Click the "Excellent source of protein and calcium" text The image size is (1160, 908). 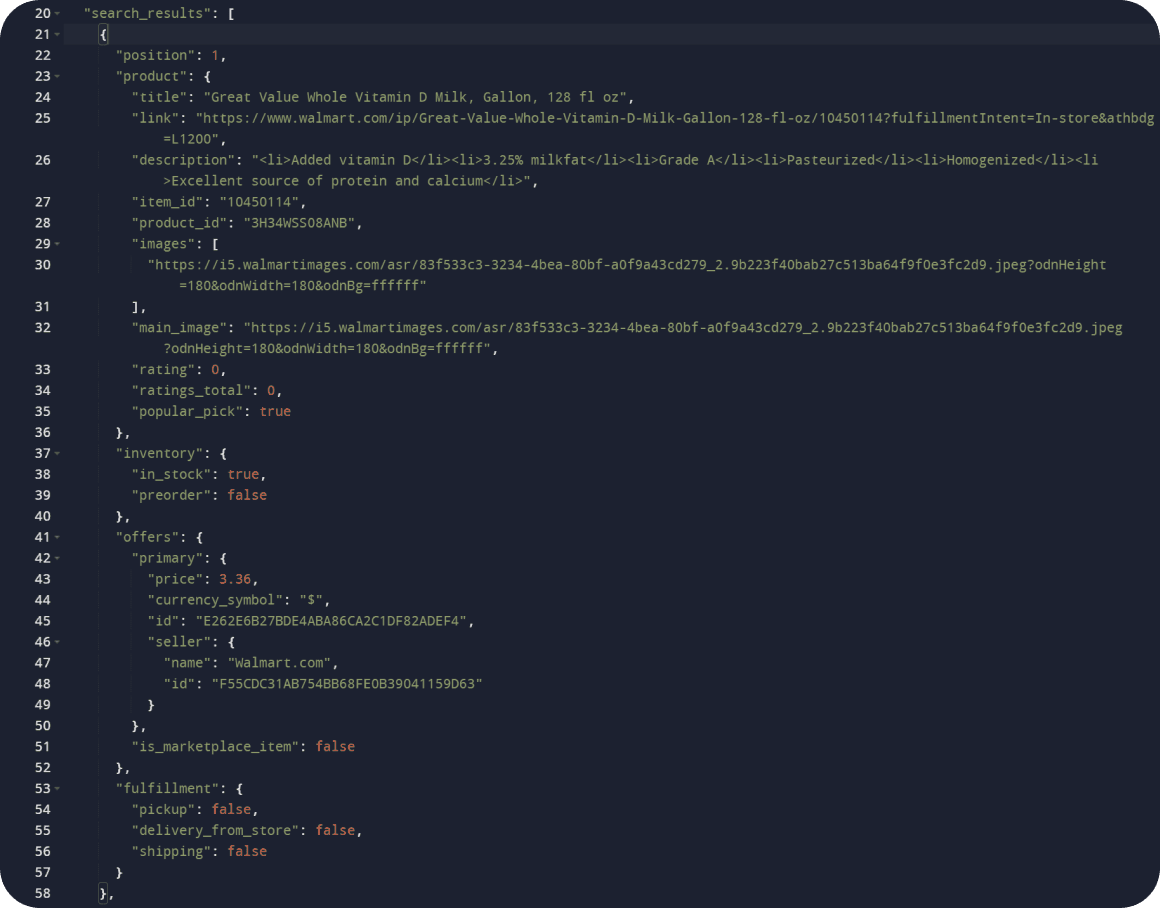click(x=327, y=181)
